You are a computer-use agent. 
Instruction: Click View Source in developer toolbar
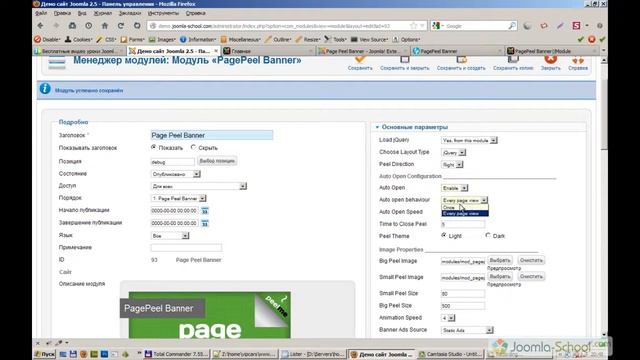pyautogui.click(x=369, y=40)
